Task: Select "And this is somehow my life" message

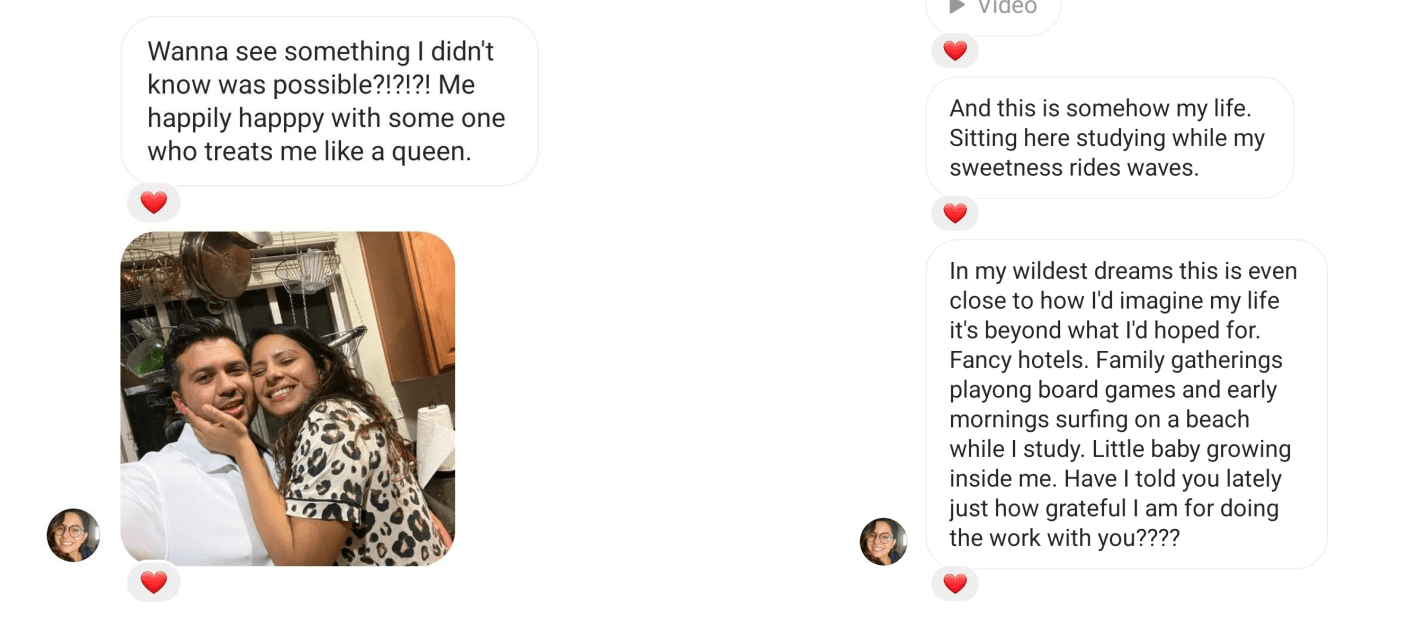Action: (1109, 137)
